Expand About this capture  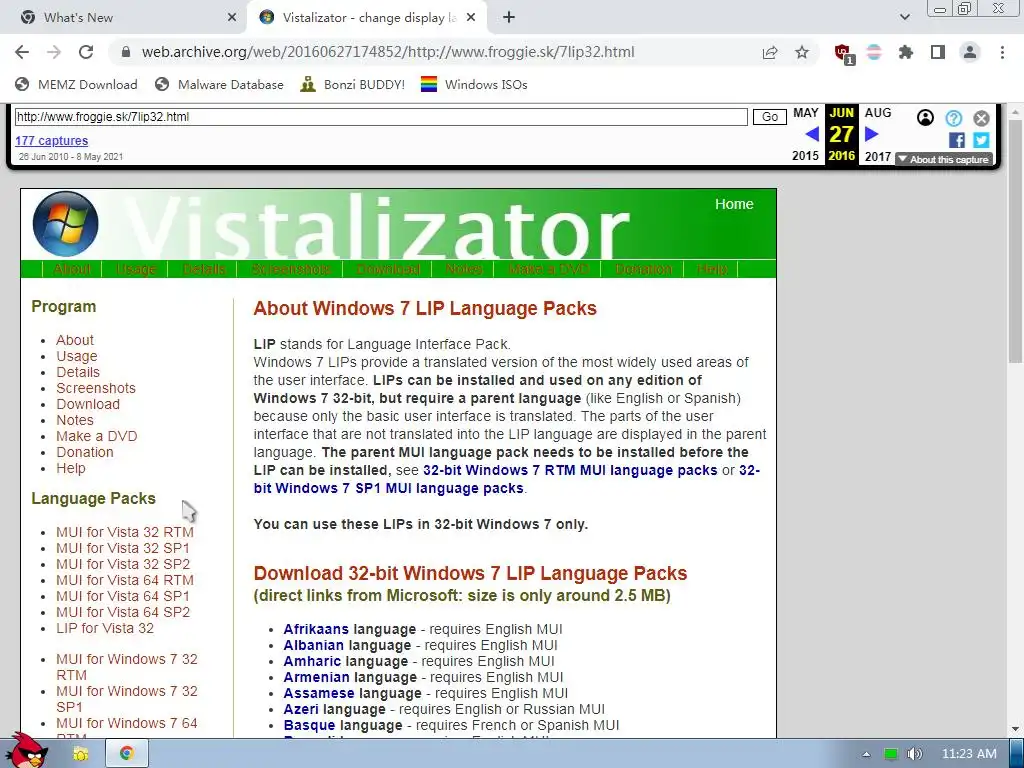[x=944, y=159]
